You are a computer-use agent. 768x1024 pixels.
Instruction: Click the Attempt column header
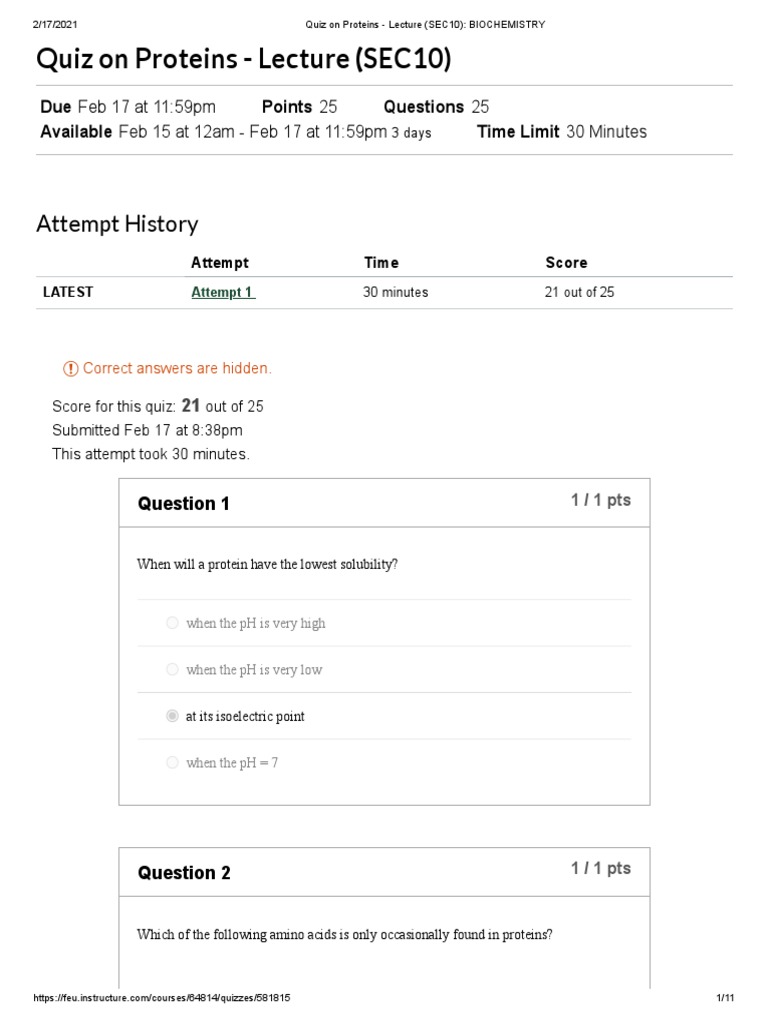(x=220, y=263)
